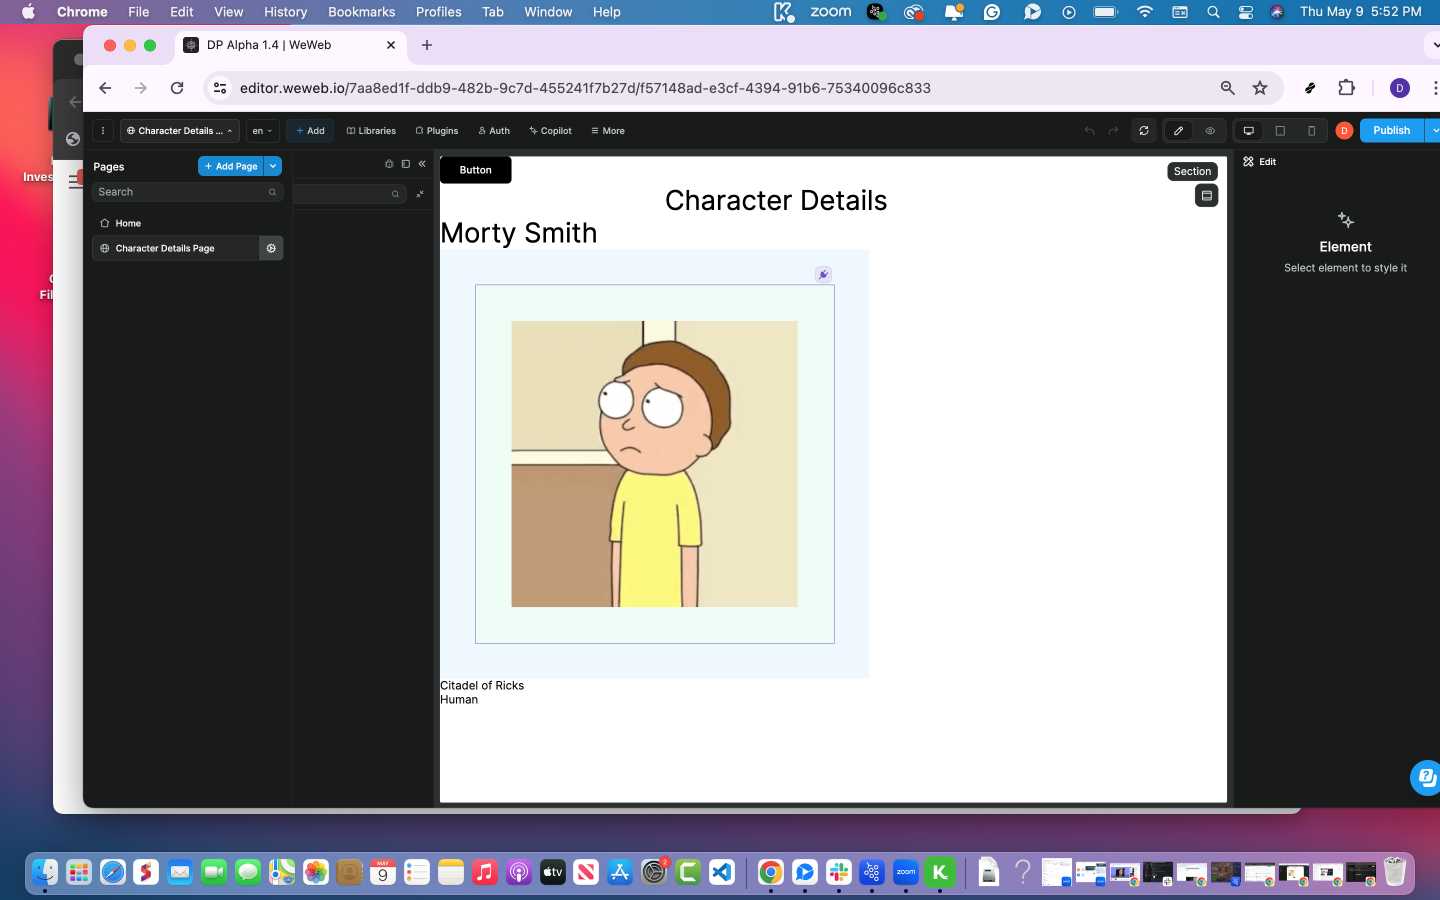Switch to preview mode eye icon
Screen dimensions: 1440x900
[1210, 131]
